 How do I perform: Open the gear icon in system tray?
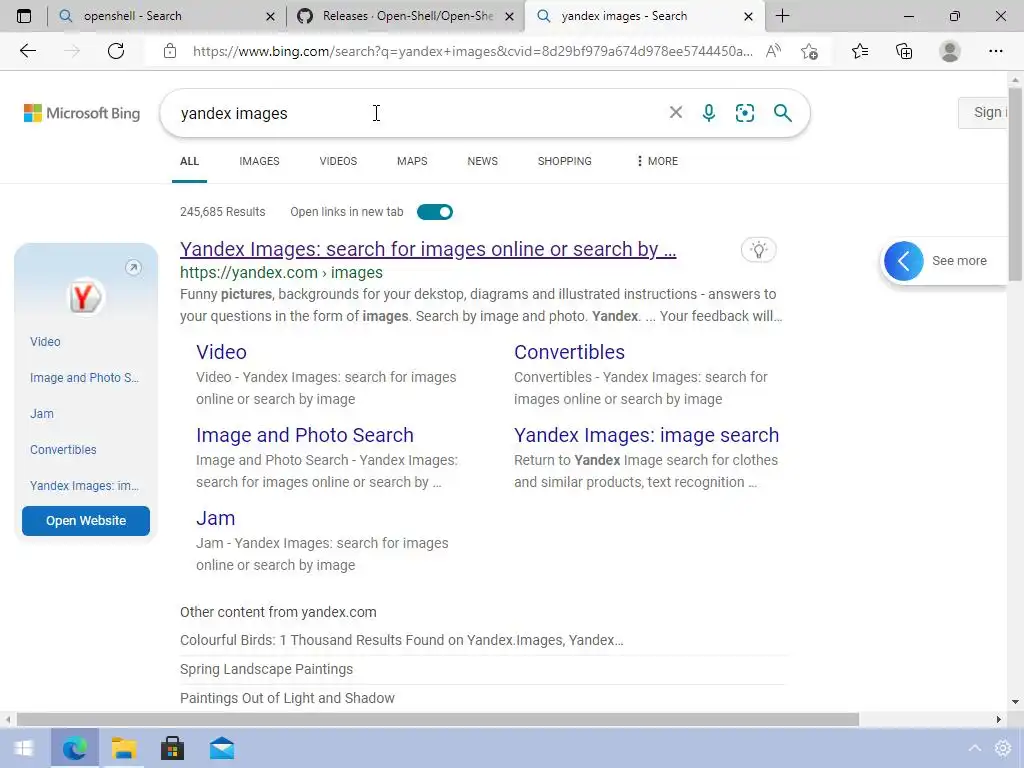click(x=1002, y=748)
